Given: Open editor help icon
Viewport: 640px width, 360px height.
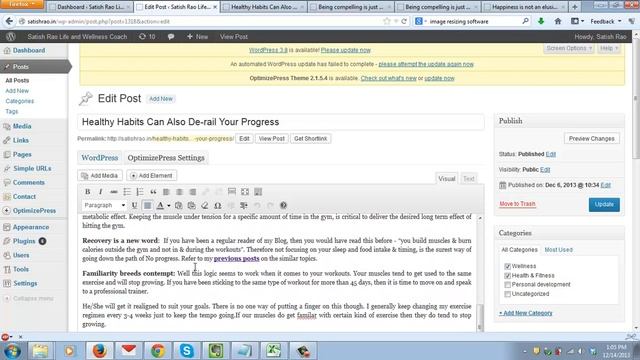Looking at the screenshot, I should point(283,205).
